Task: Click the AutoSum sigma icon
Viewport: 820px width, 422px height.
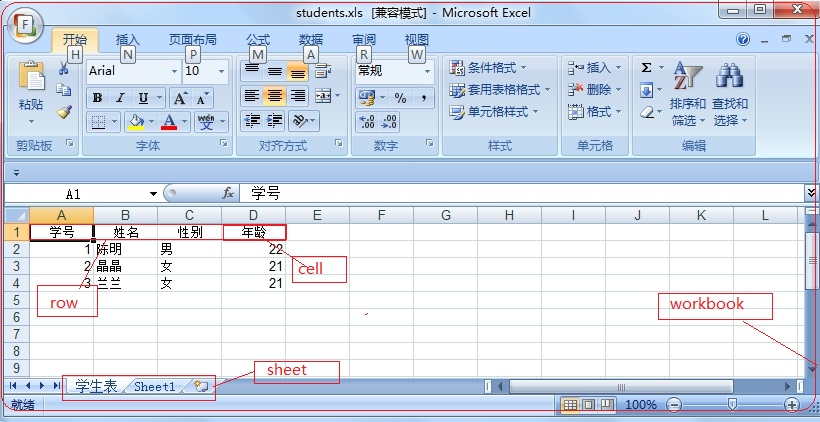Action: pos(646,68)
